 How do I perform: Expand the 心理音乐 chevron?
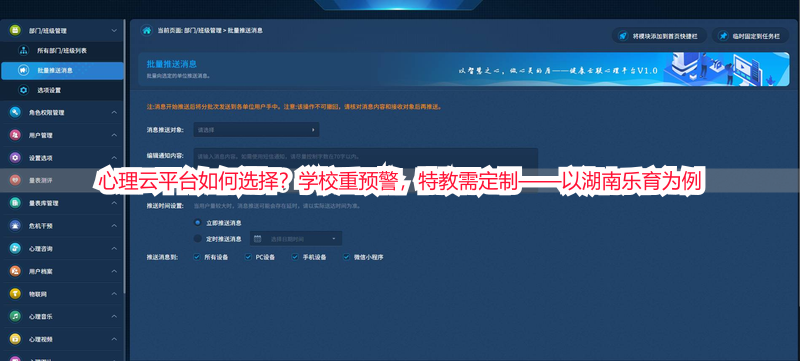click(x=114, y=316)
